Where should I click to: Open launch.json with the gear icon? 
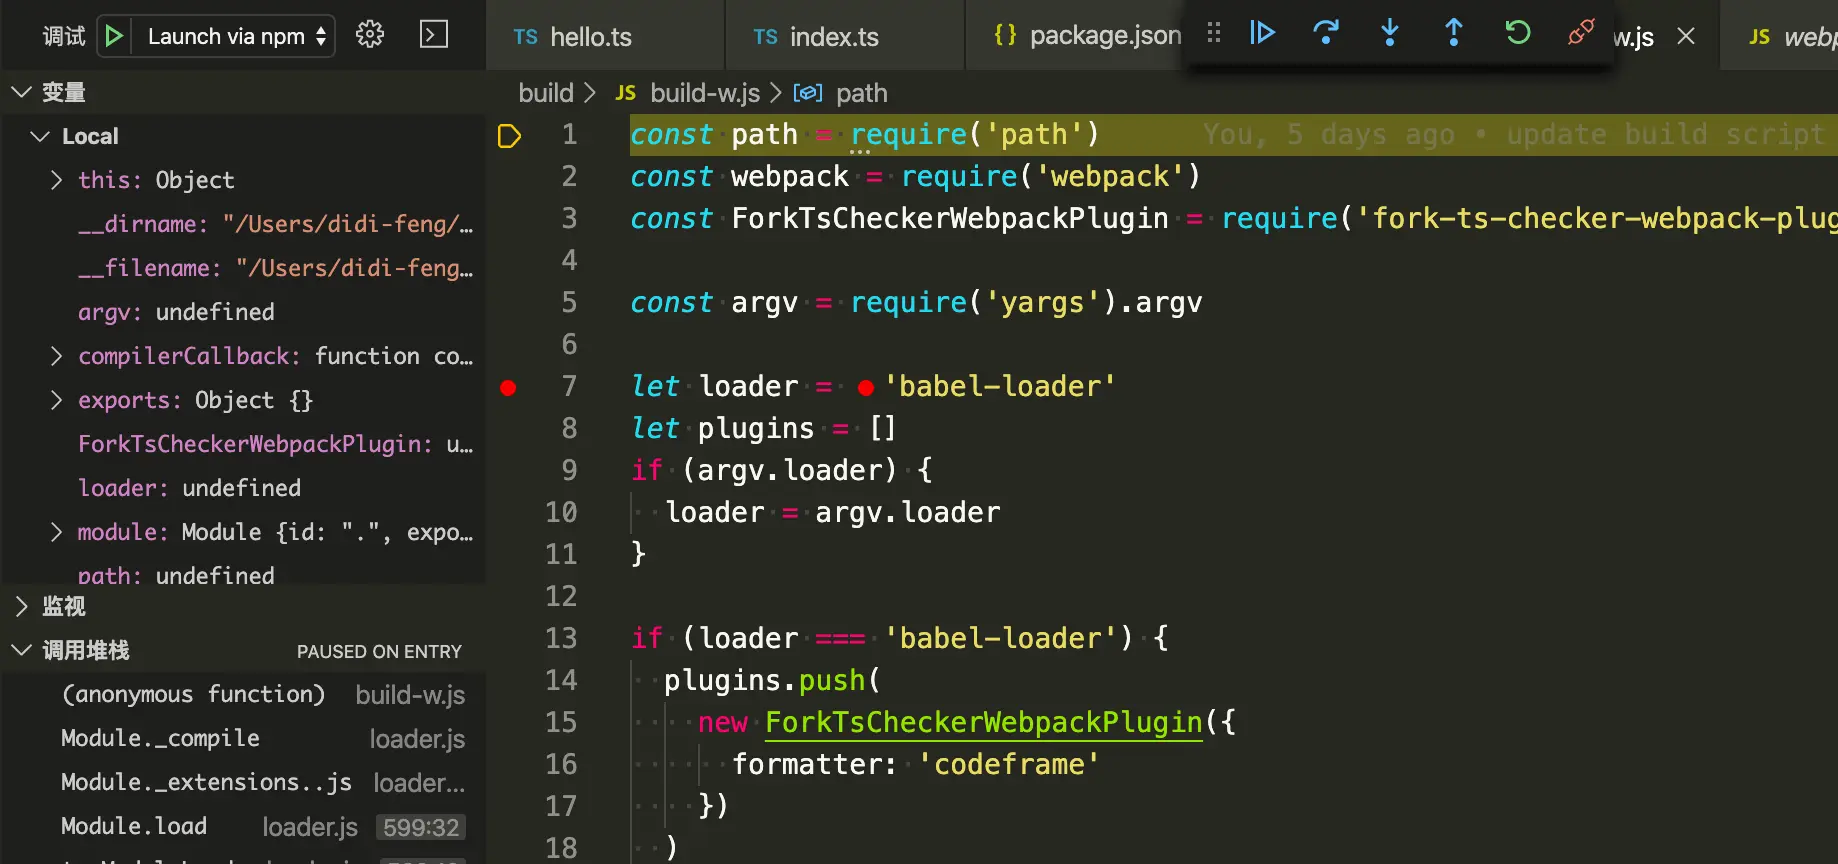pos(370,35)
